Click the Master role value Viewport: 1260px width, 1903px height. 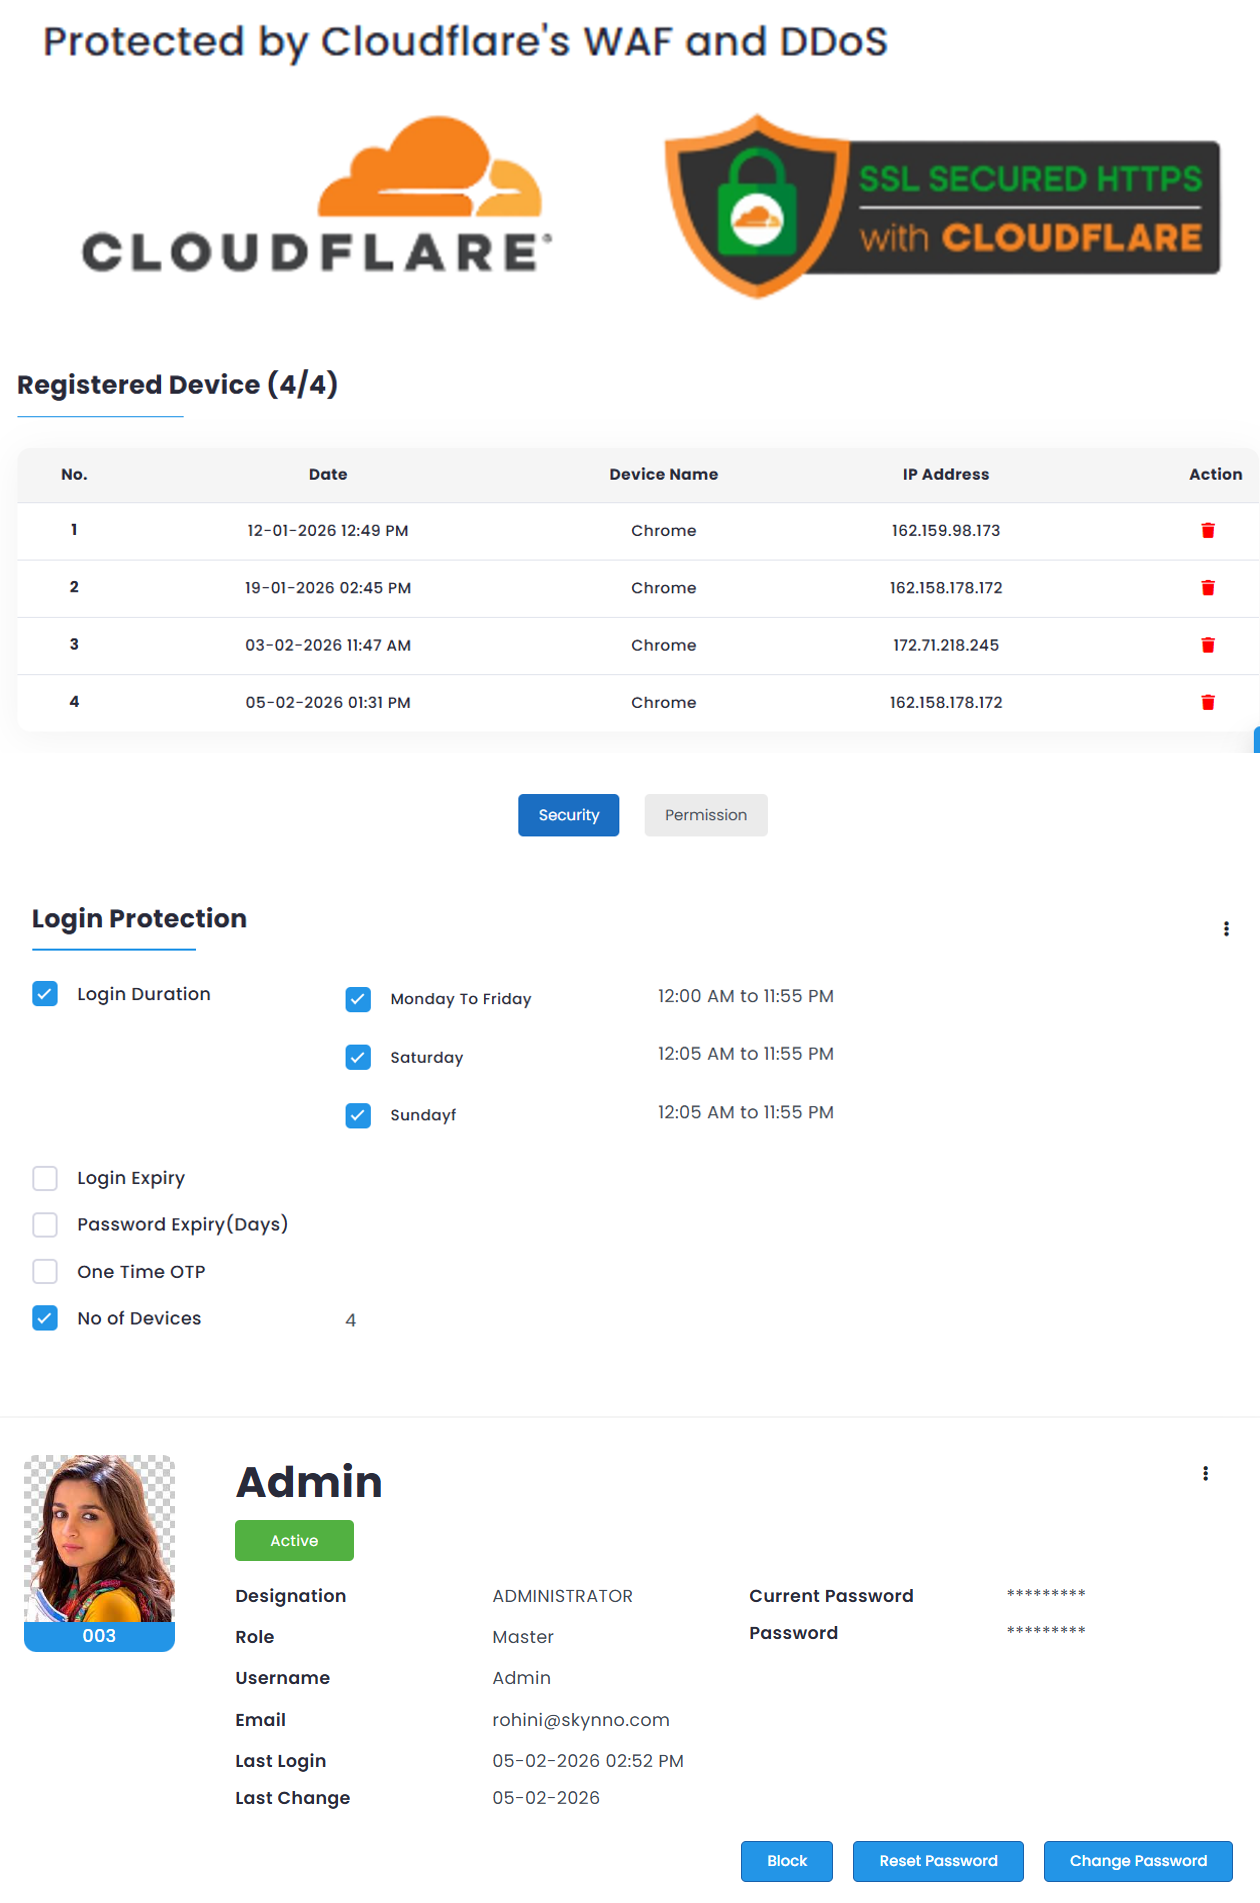click(x=523, y=1637)
